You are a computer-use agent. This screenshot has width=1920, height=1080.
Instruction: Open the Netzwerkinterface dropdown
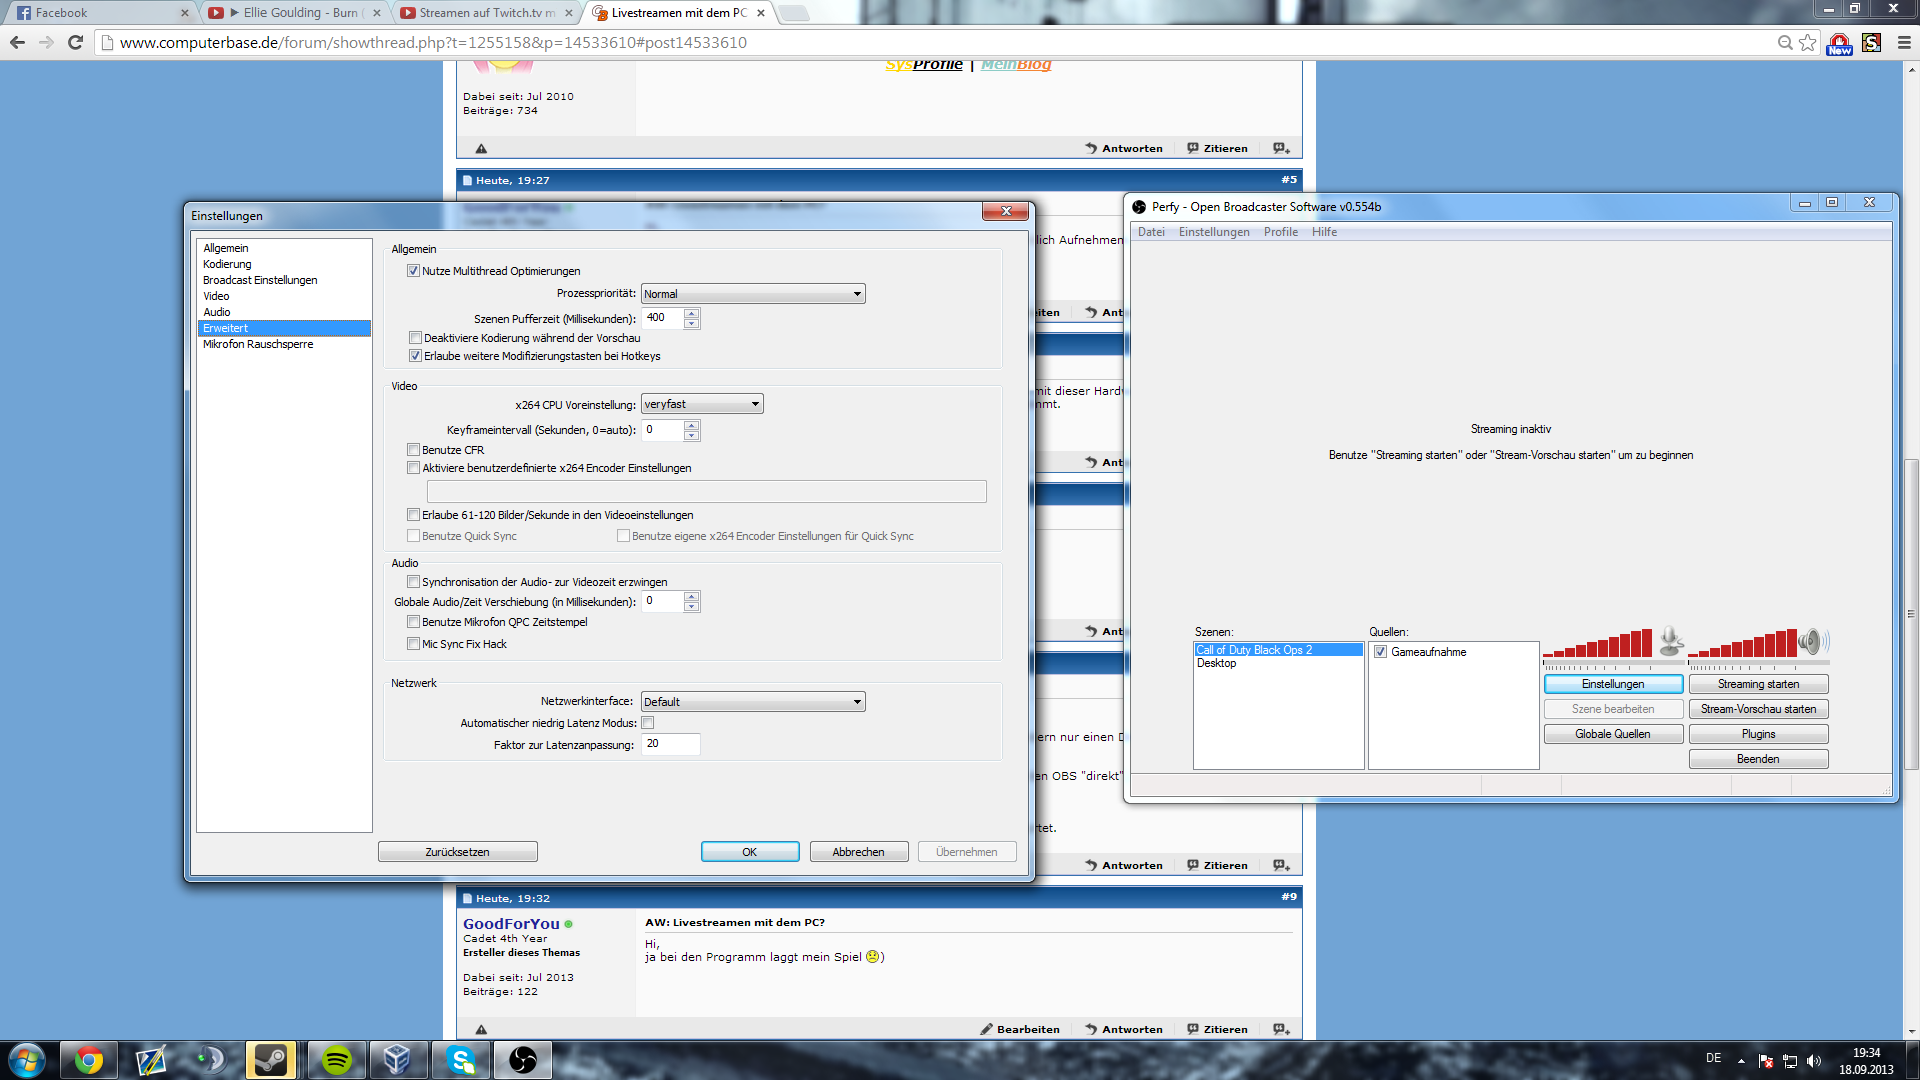point(752,702)
